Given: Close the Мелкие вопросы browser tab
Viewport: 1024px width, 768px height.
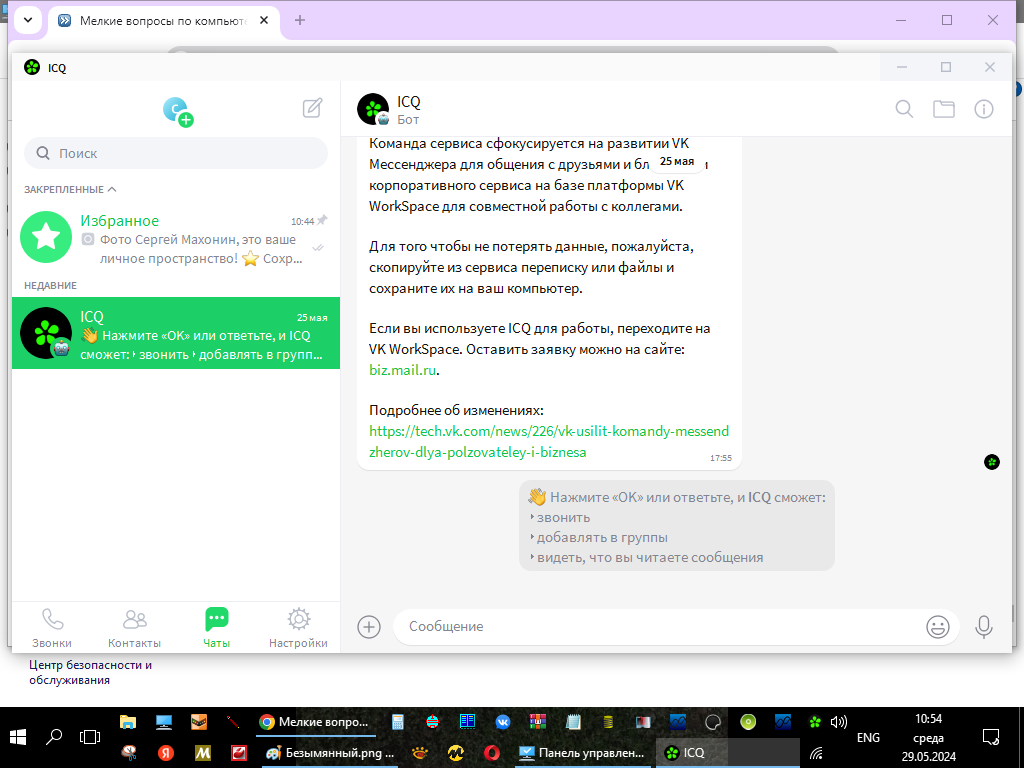Looking at the screenshot, I should 264,20.
